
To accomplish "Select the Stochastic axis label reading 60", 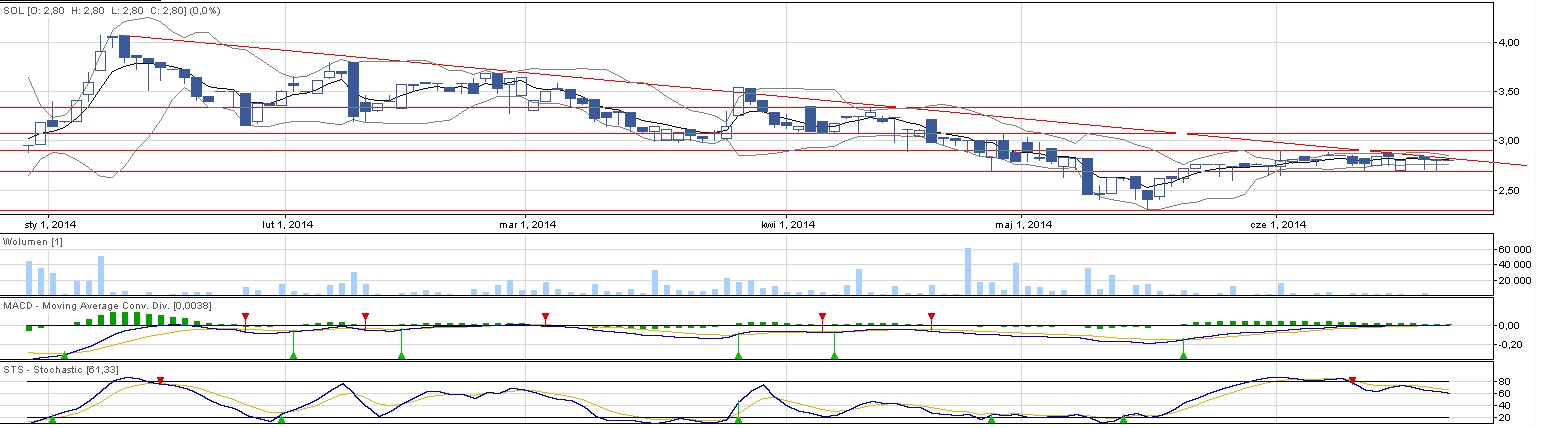I will pos(1502,394).
